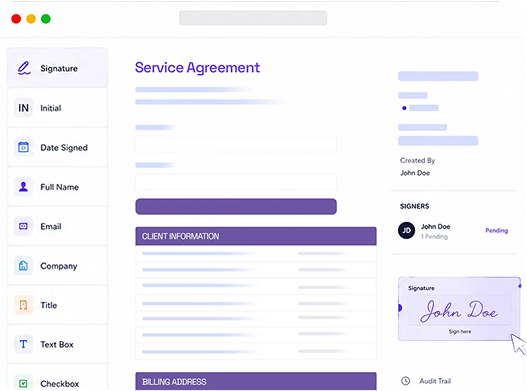Open the Audit Trail clock icon

pyautogui.click(x=406, y=381)
